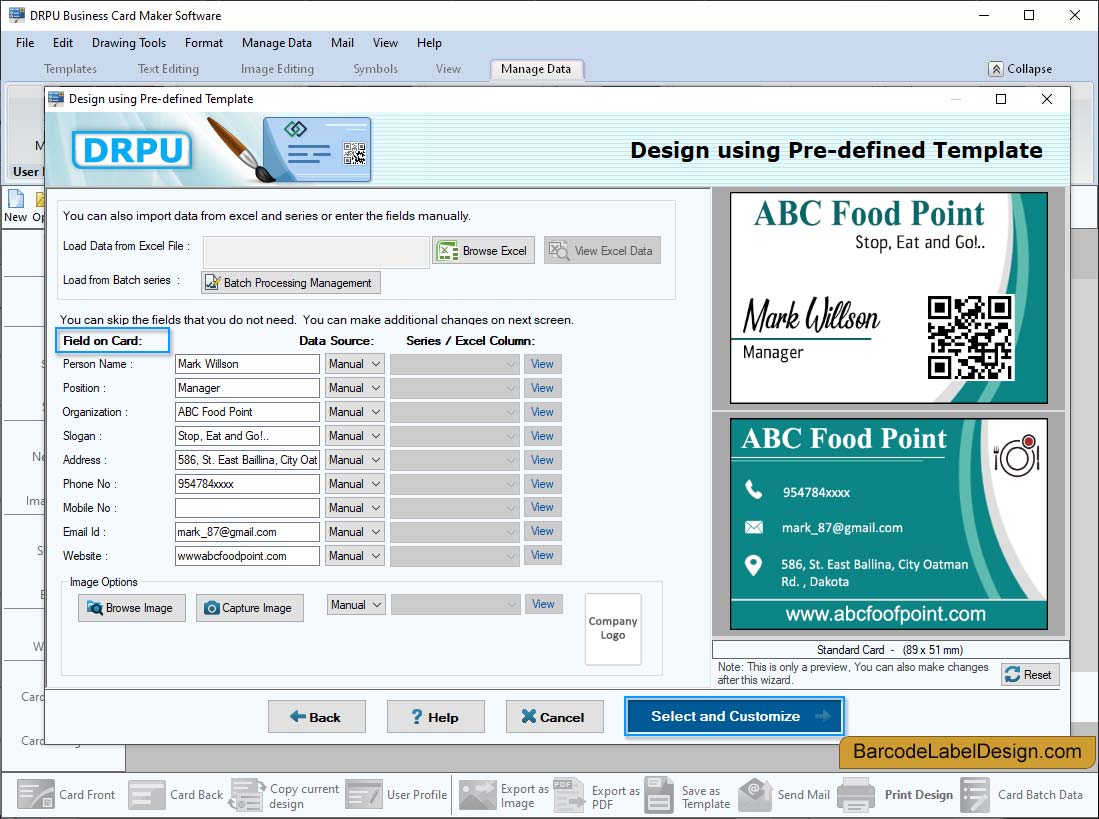Select the Manage Data ribbon tab
This screenshot has width=1099, height=819.
tap(536, 69)
